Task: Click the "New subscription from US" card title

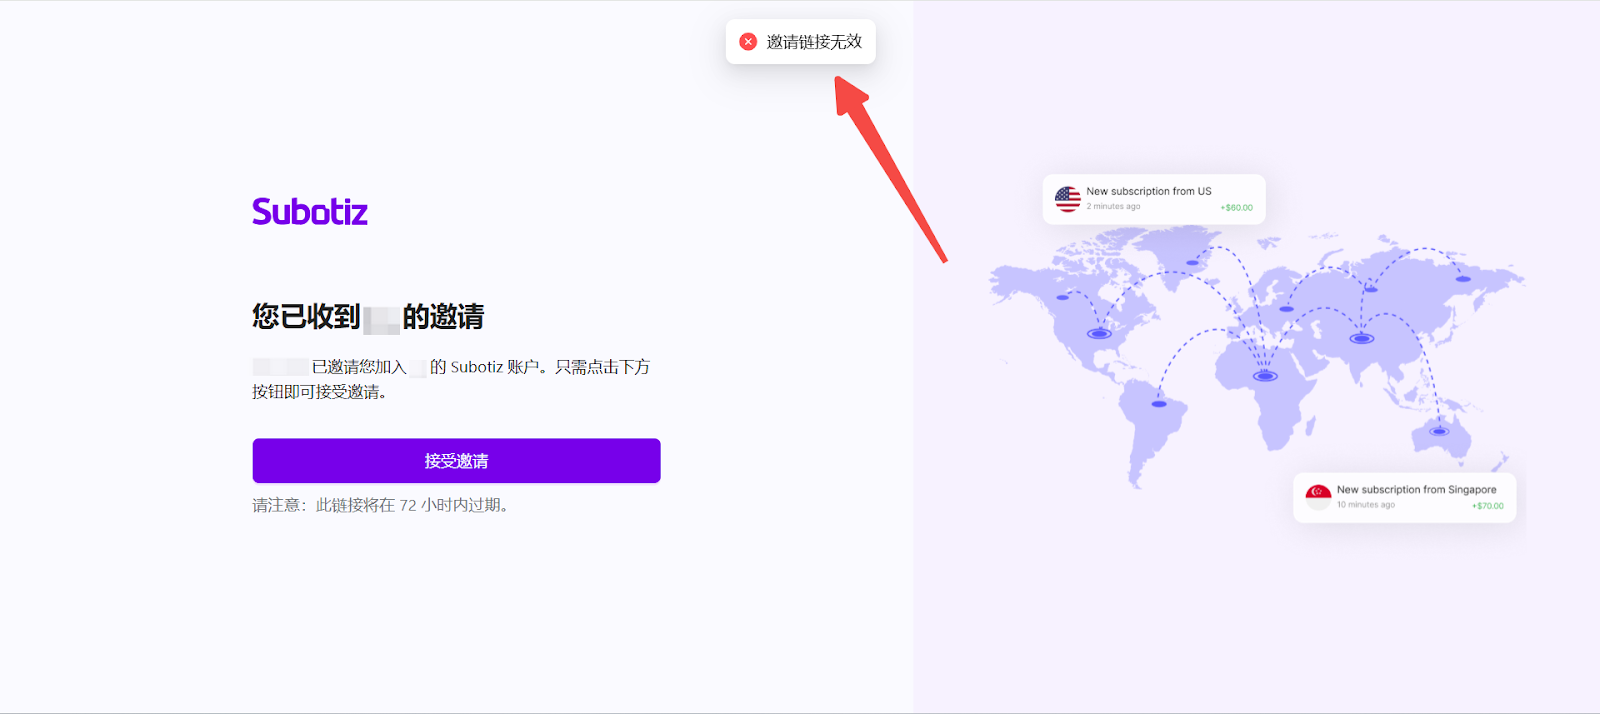Action: 1148,191
